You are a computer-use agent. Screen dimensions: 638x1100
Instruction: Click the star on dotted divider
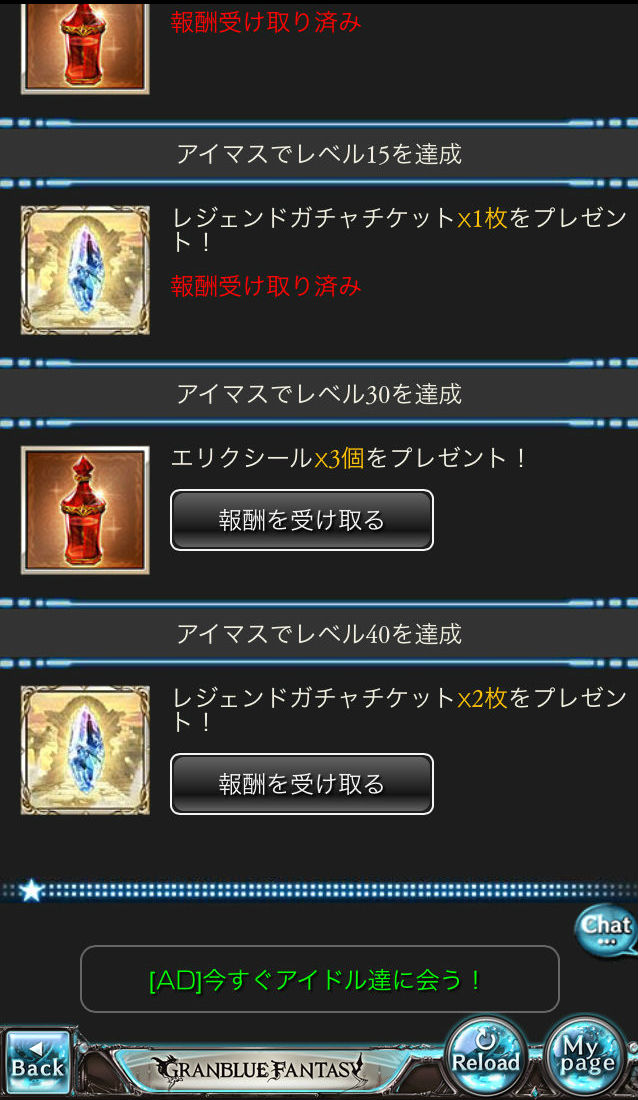(x=31, y=891)
